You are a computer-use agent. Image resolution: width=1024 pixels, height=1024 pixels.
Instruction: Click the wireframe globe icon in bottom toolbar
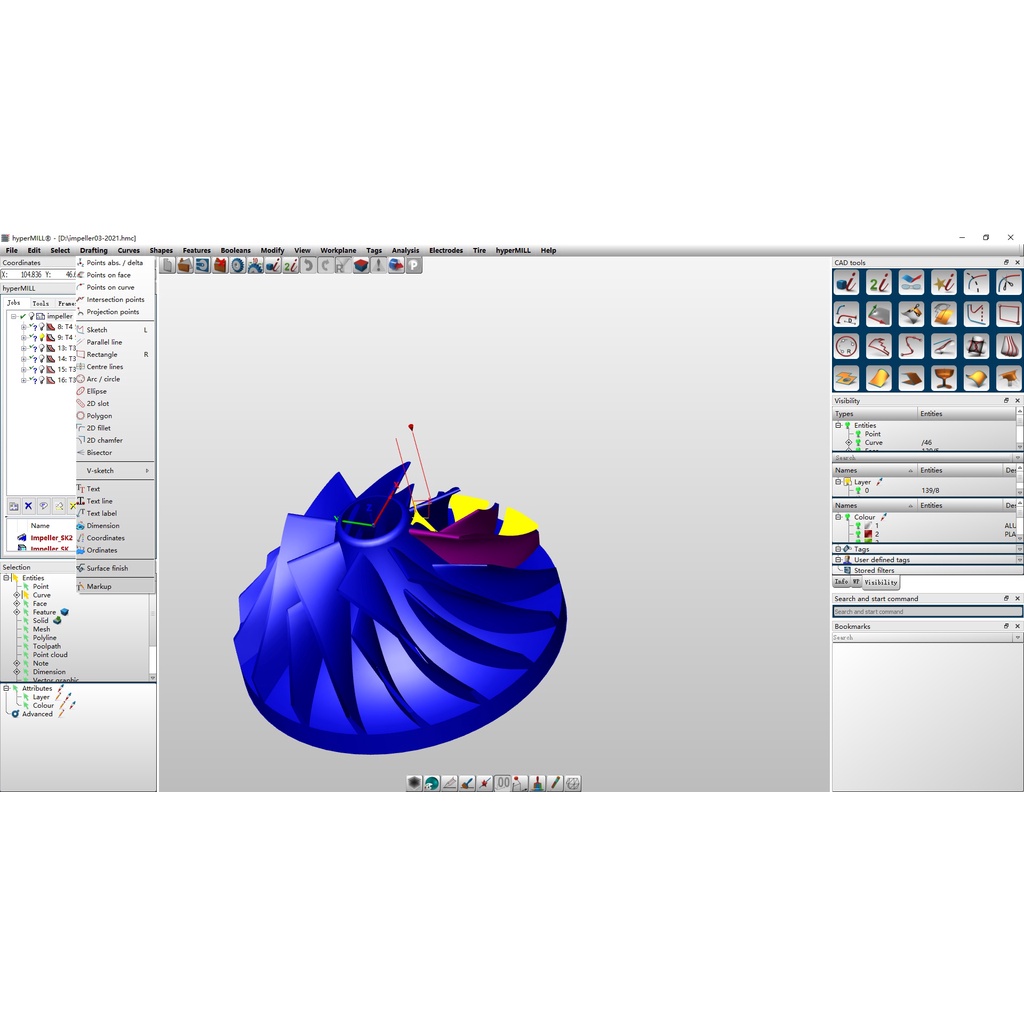tap(573, 782)
